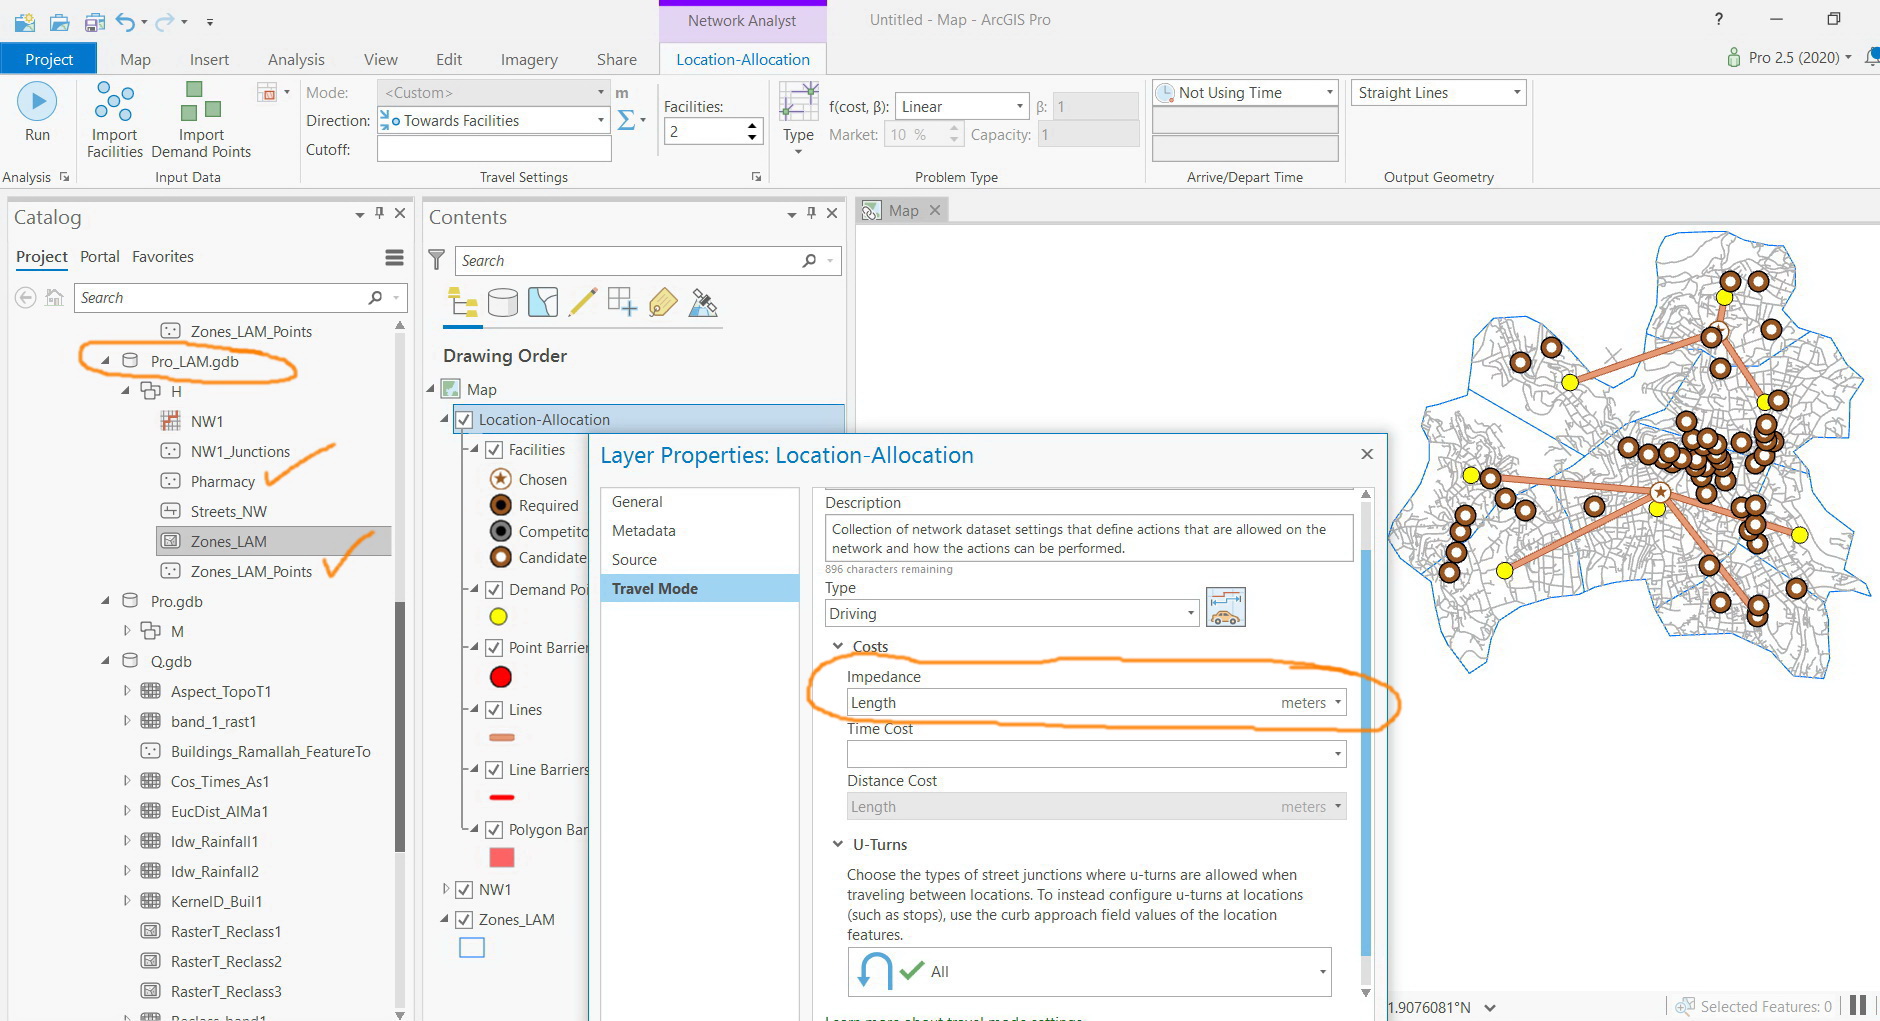This screenshot has width=1880, height=1021.
Task: Uncheck the Zones_LAM layer checkbox in Contents
Action: [464, 920]
